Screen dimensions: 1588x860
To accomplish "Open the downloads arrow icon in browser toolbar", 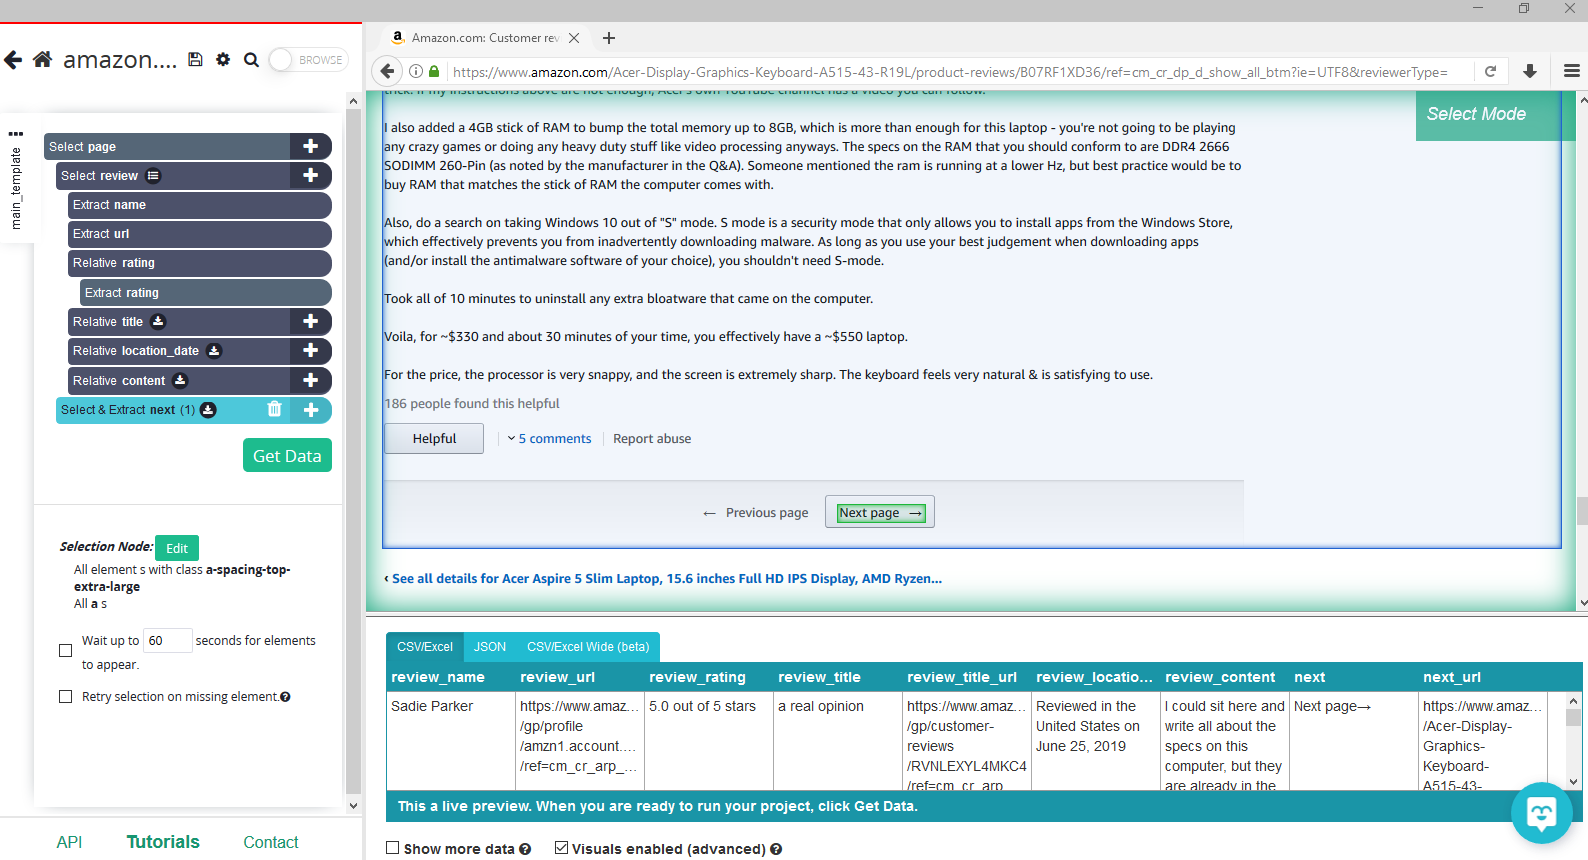I will coord(1530,72).
